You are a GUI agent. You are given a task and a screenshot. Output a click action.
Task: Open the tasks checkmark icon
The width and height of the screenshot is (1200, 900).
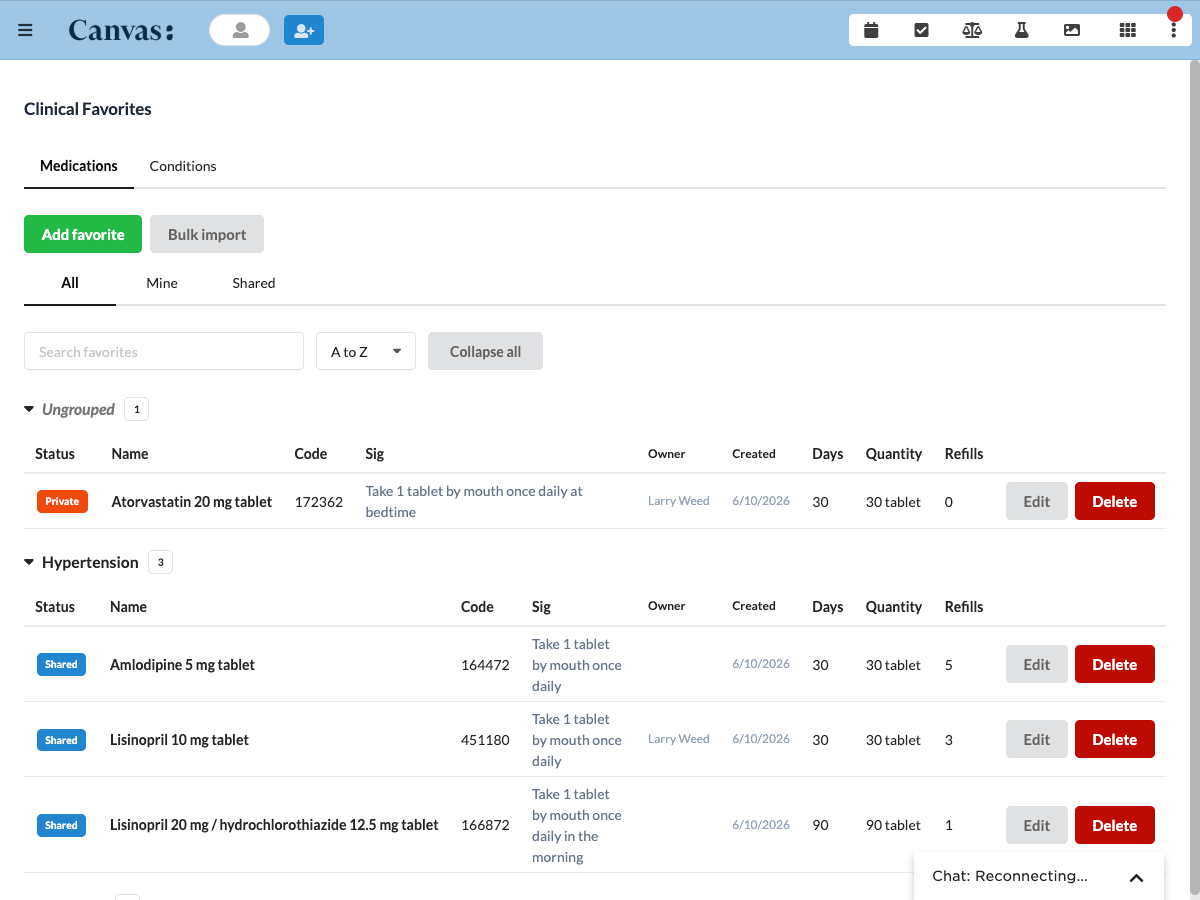[921, 30]
